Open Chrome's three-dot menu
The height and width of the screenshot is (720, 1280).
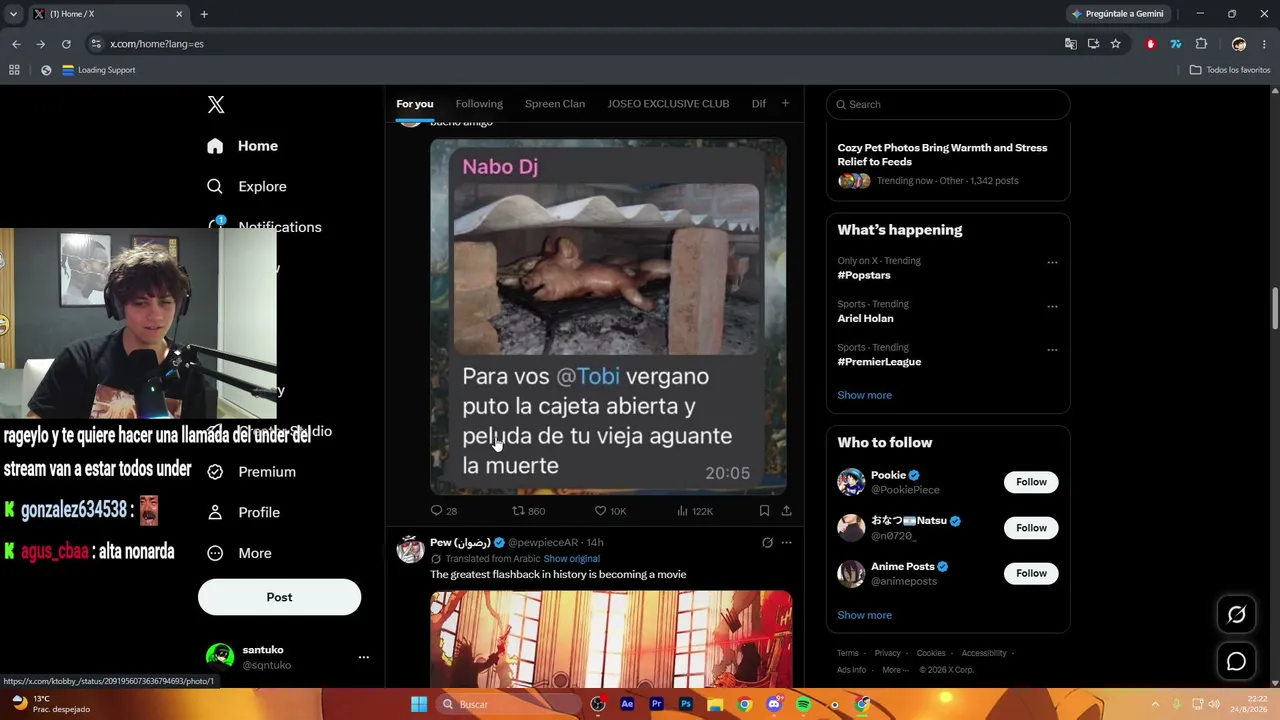1265,44
